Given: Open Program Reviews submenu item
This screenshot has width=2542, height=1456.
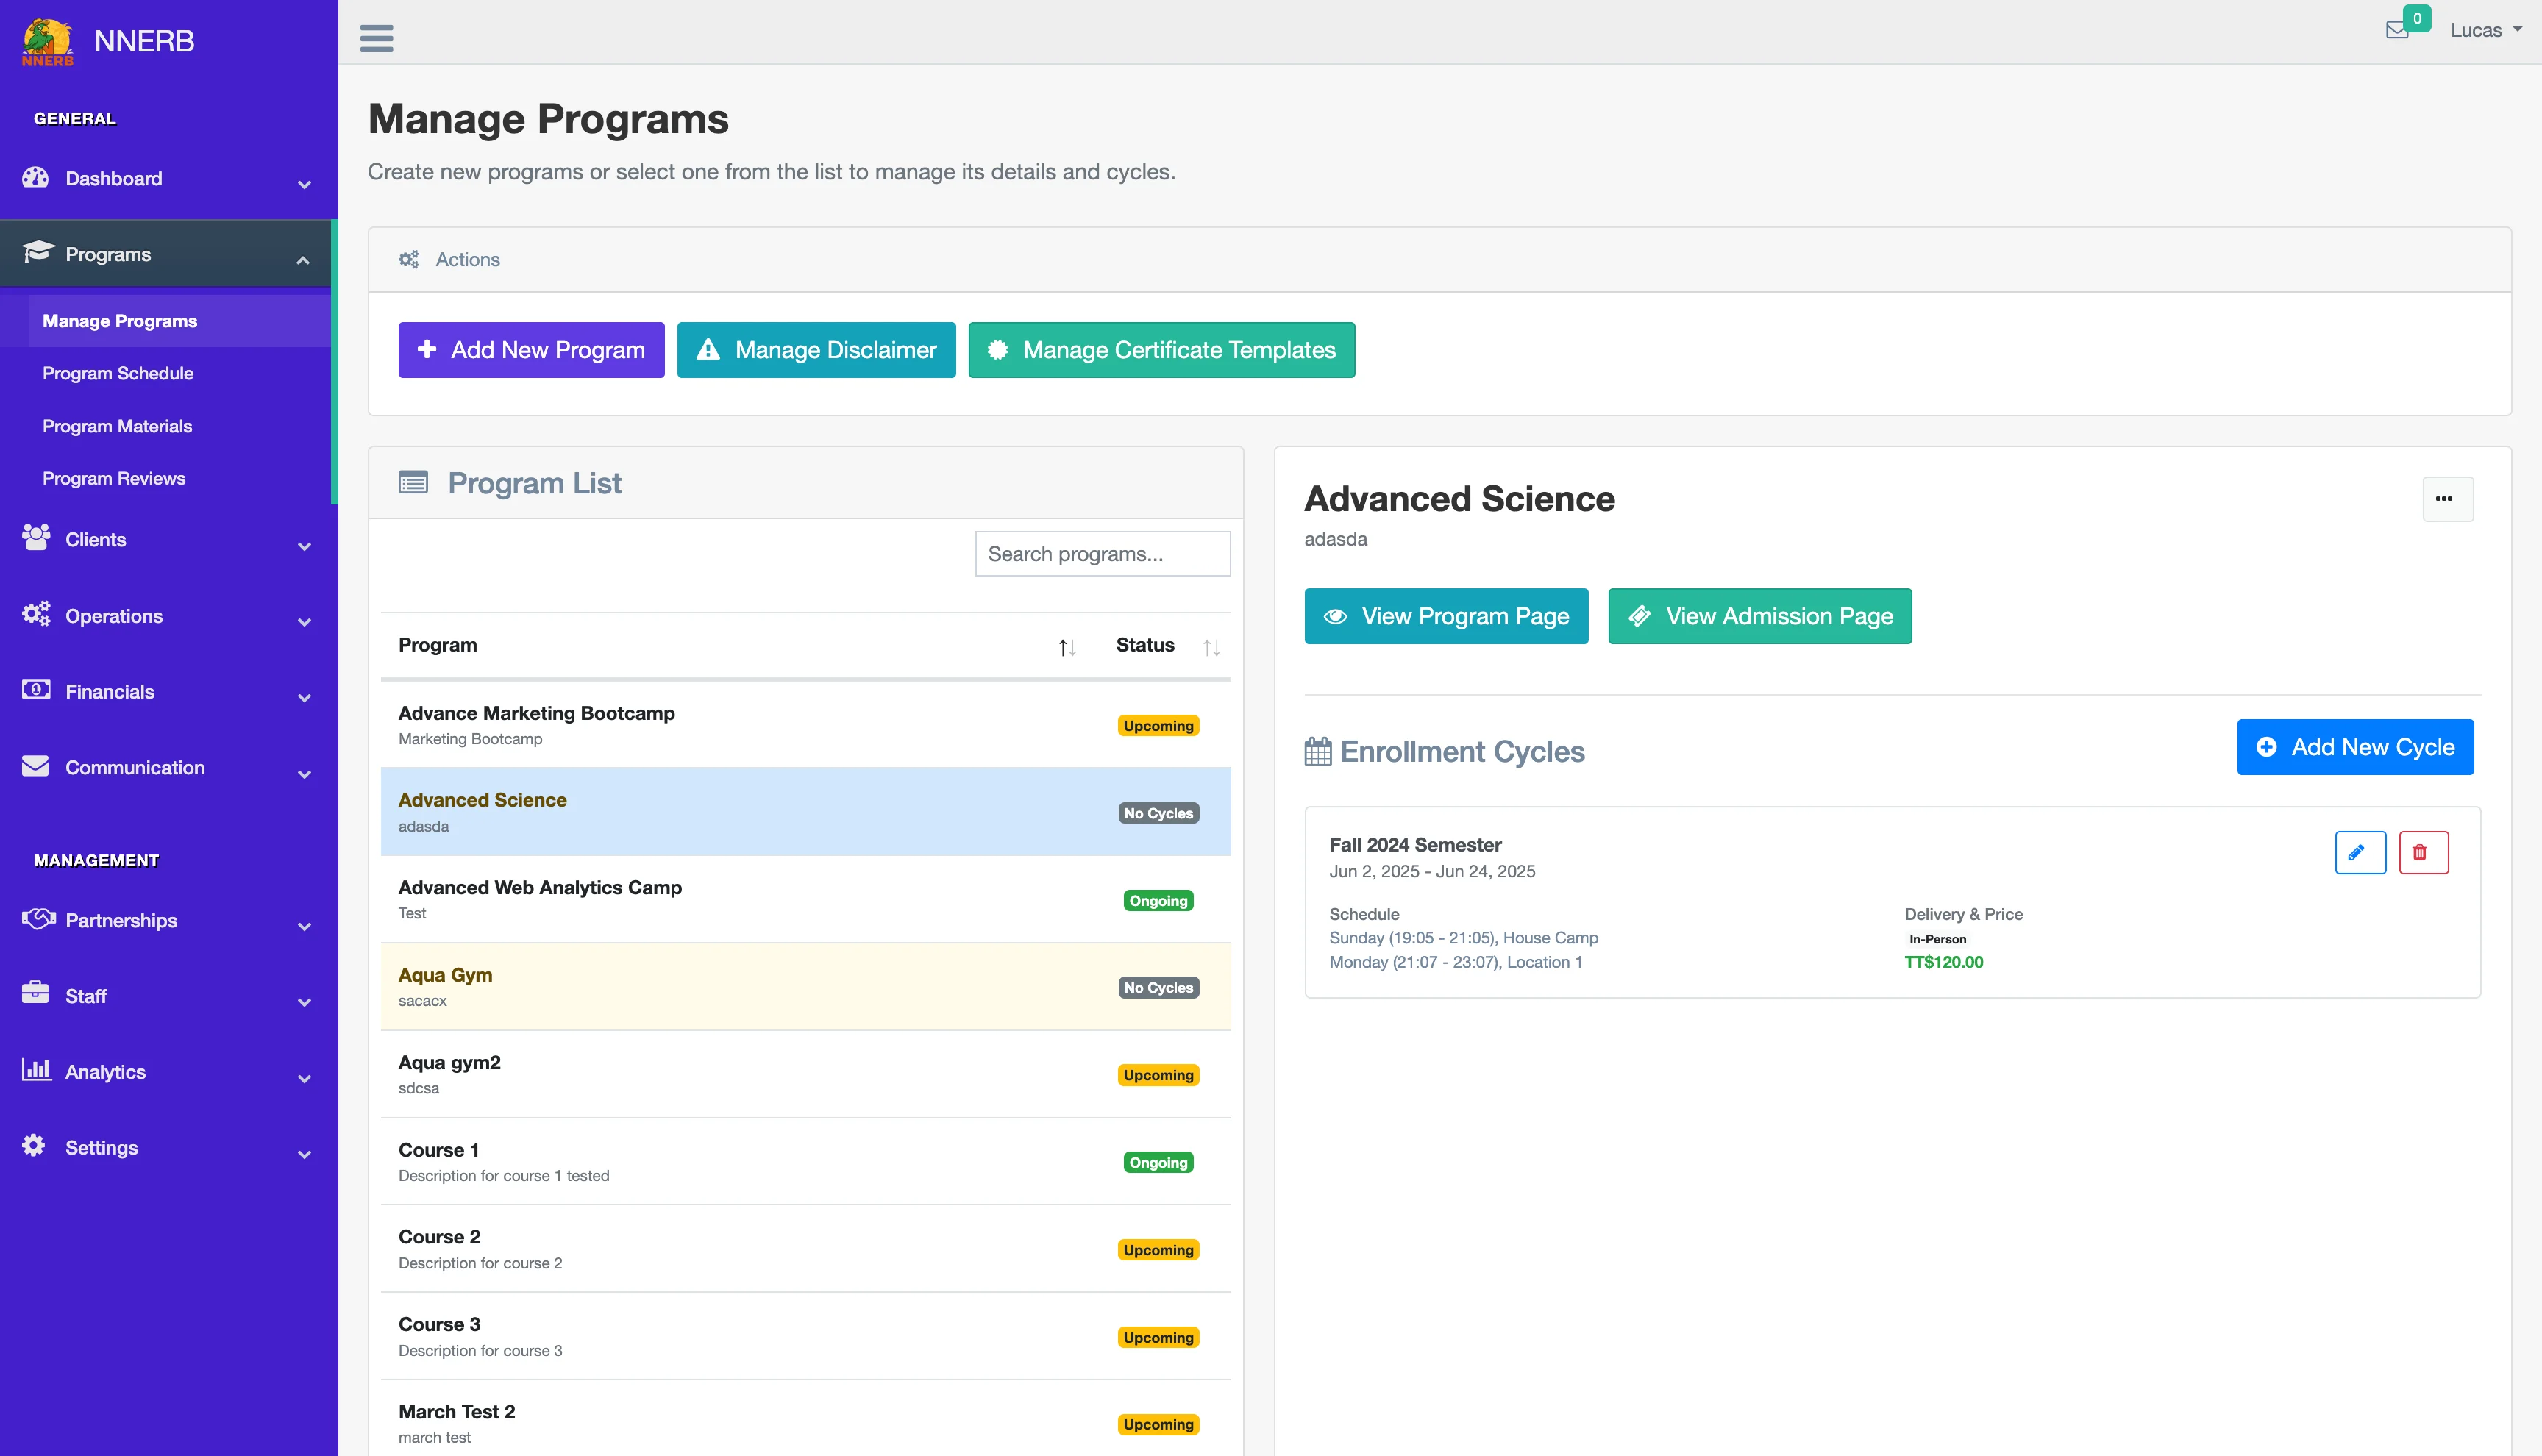Looking at the screenshot, I should [x=114, y=478].
